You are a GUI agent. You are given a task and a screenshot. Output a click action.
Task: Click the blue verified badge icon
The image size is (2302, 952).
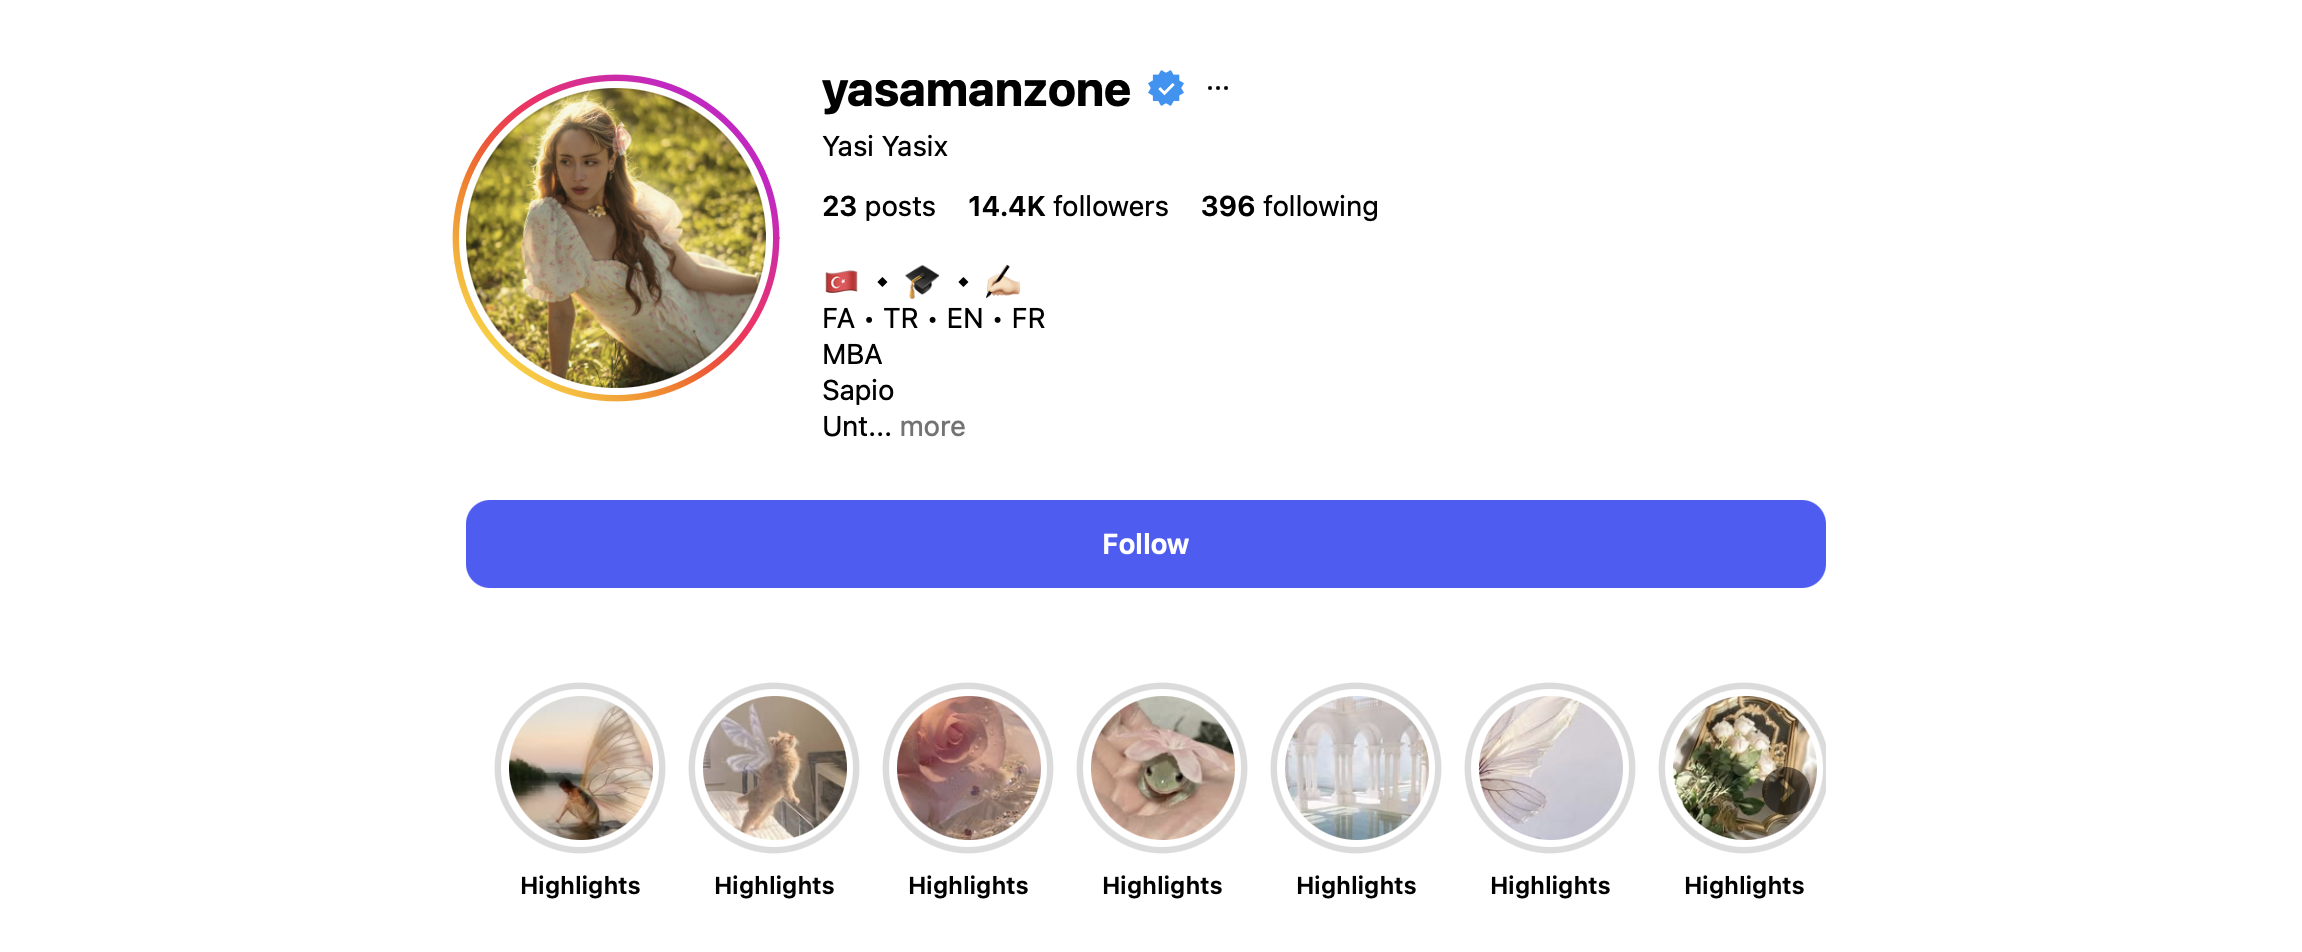click(1166, 88)
